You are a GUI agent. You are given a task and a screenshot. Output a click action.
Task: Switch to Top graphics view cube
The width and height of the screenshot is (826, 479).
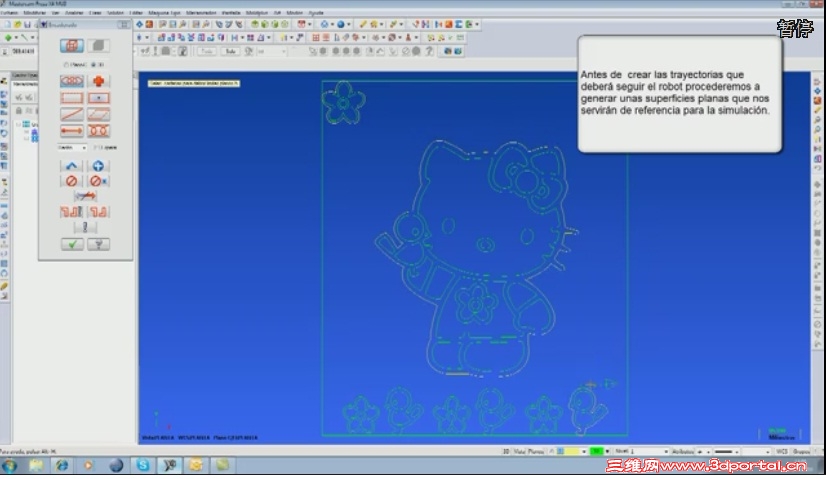pos(255,24)
